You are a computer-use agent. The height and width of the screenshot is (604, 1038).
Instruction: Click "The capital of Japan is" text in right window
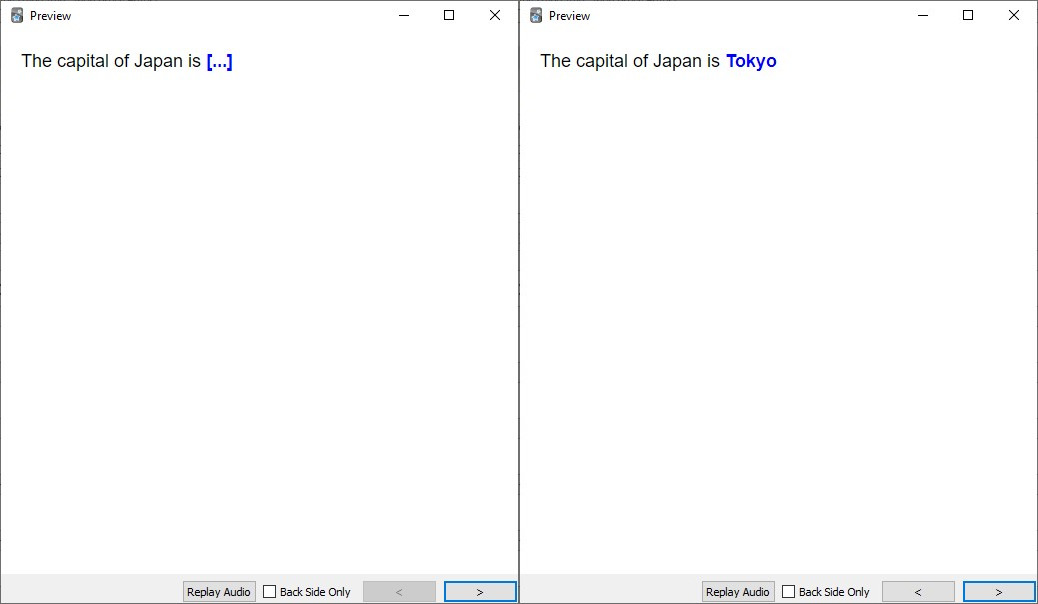630,61
